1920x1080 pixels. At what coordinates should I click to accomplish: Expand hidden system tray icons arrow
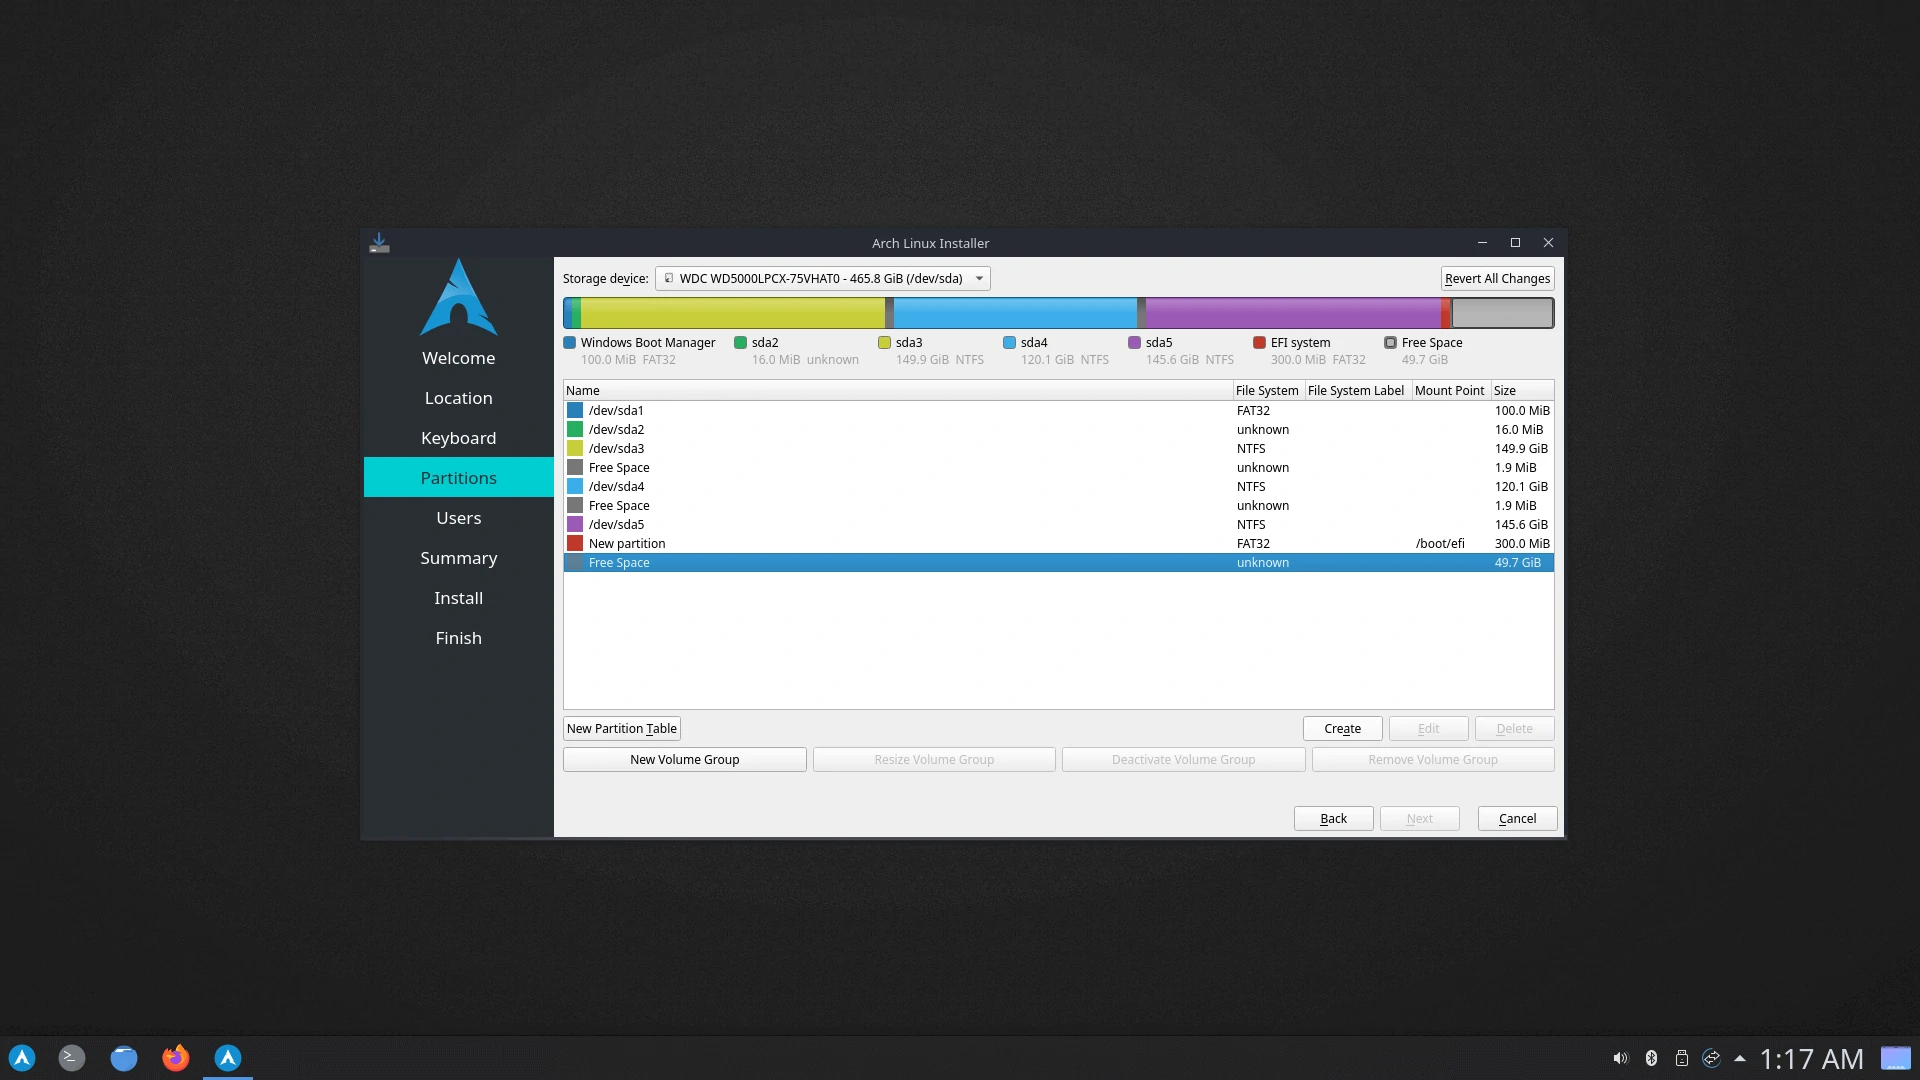pyautogui.click(x=1740, y=1058)
